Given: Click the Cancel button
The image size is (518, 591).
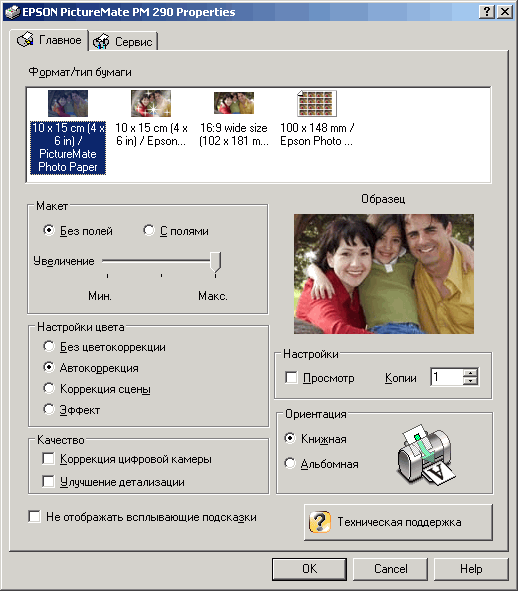Looking at the screenshot, I should (390, 569).
